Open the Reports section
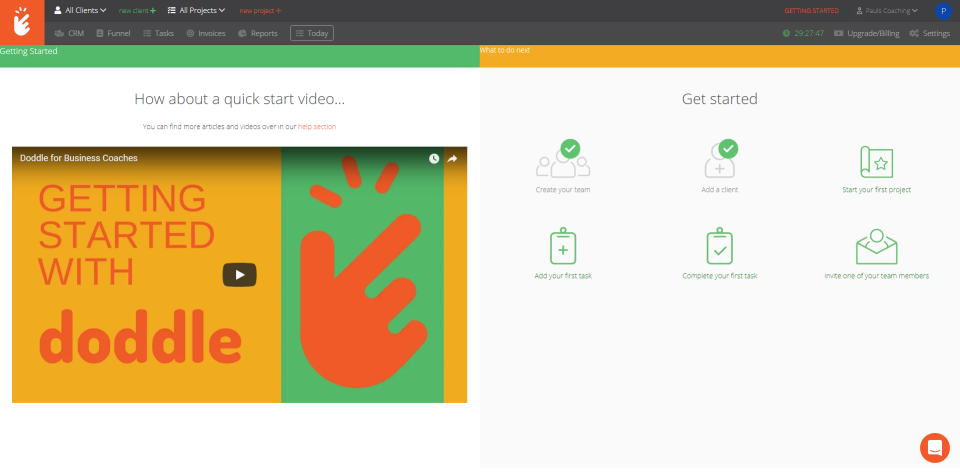Image resolution: width=960 pixels, height=472 pixels. (258, 33)
